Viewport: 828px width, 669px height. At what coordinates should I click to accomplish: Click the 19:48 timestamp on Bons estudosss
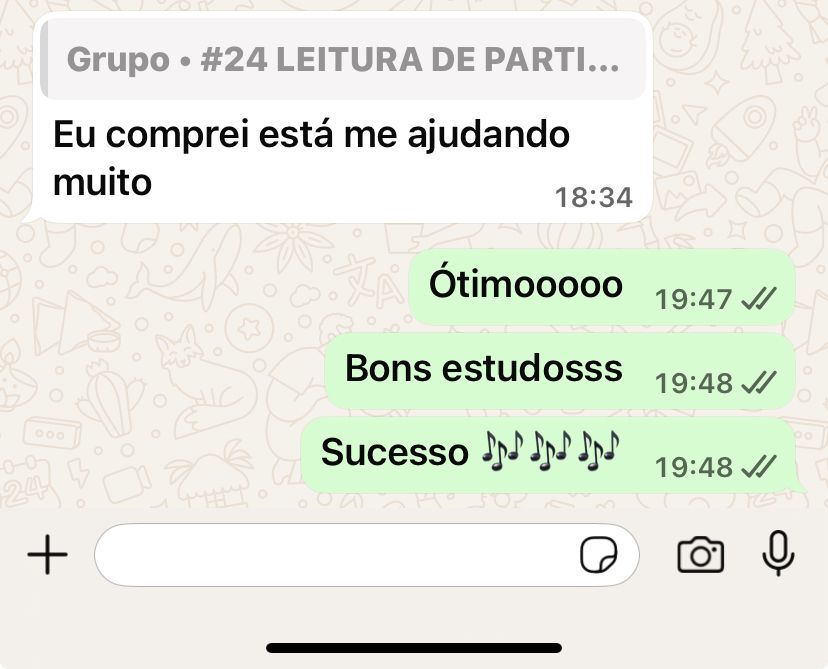click(x=693, y=383)
